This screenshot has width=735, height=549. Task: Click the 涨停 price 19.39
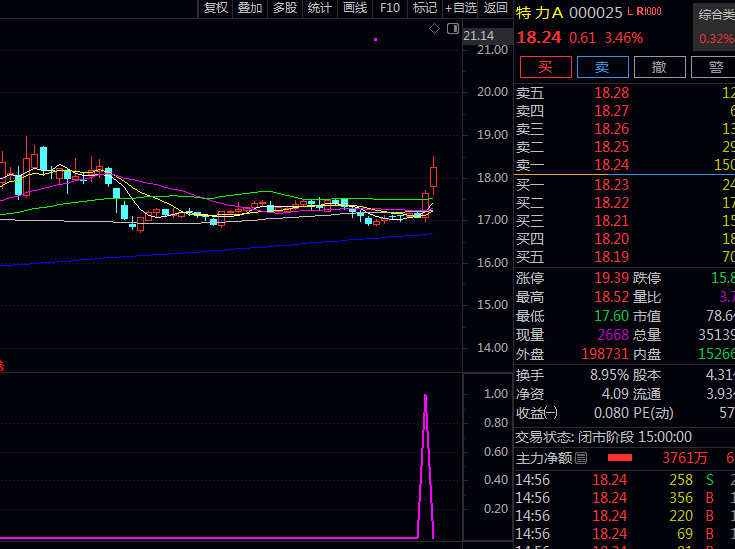tap(611, 278)
